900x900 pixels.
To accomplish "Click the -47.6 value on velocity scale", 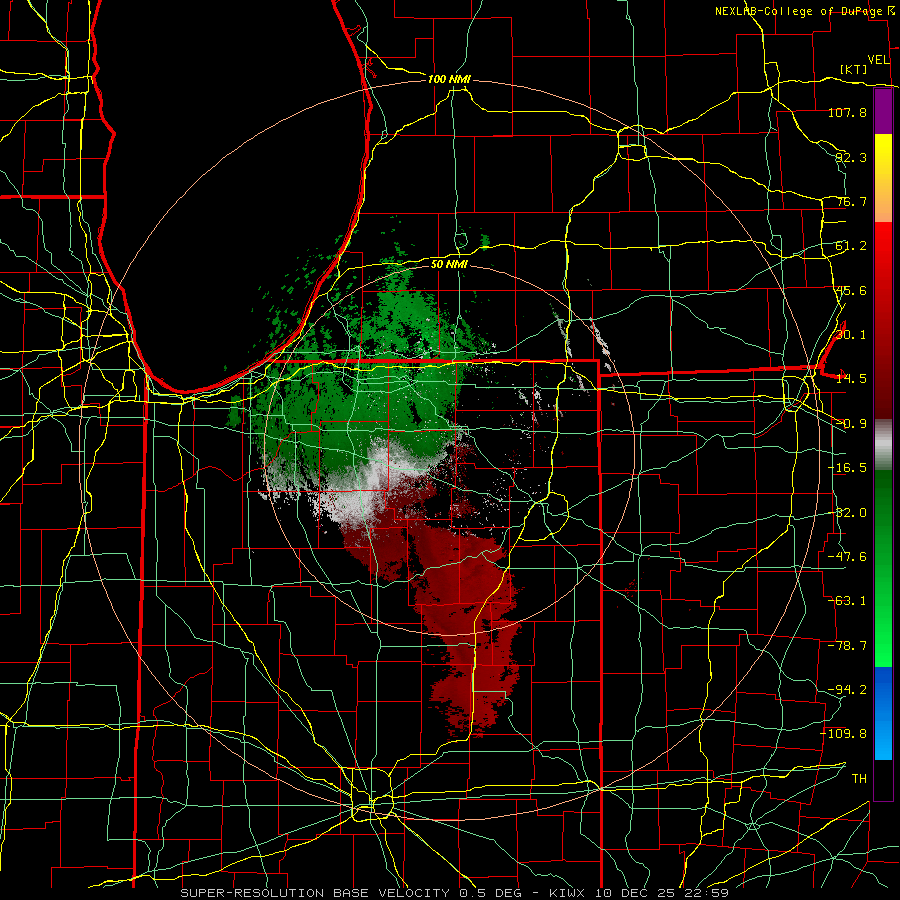I will (847, 557).
